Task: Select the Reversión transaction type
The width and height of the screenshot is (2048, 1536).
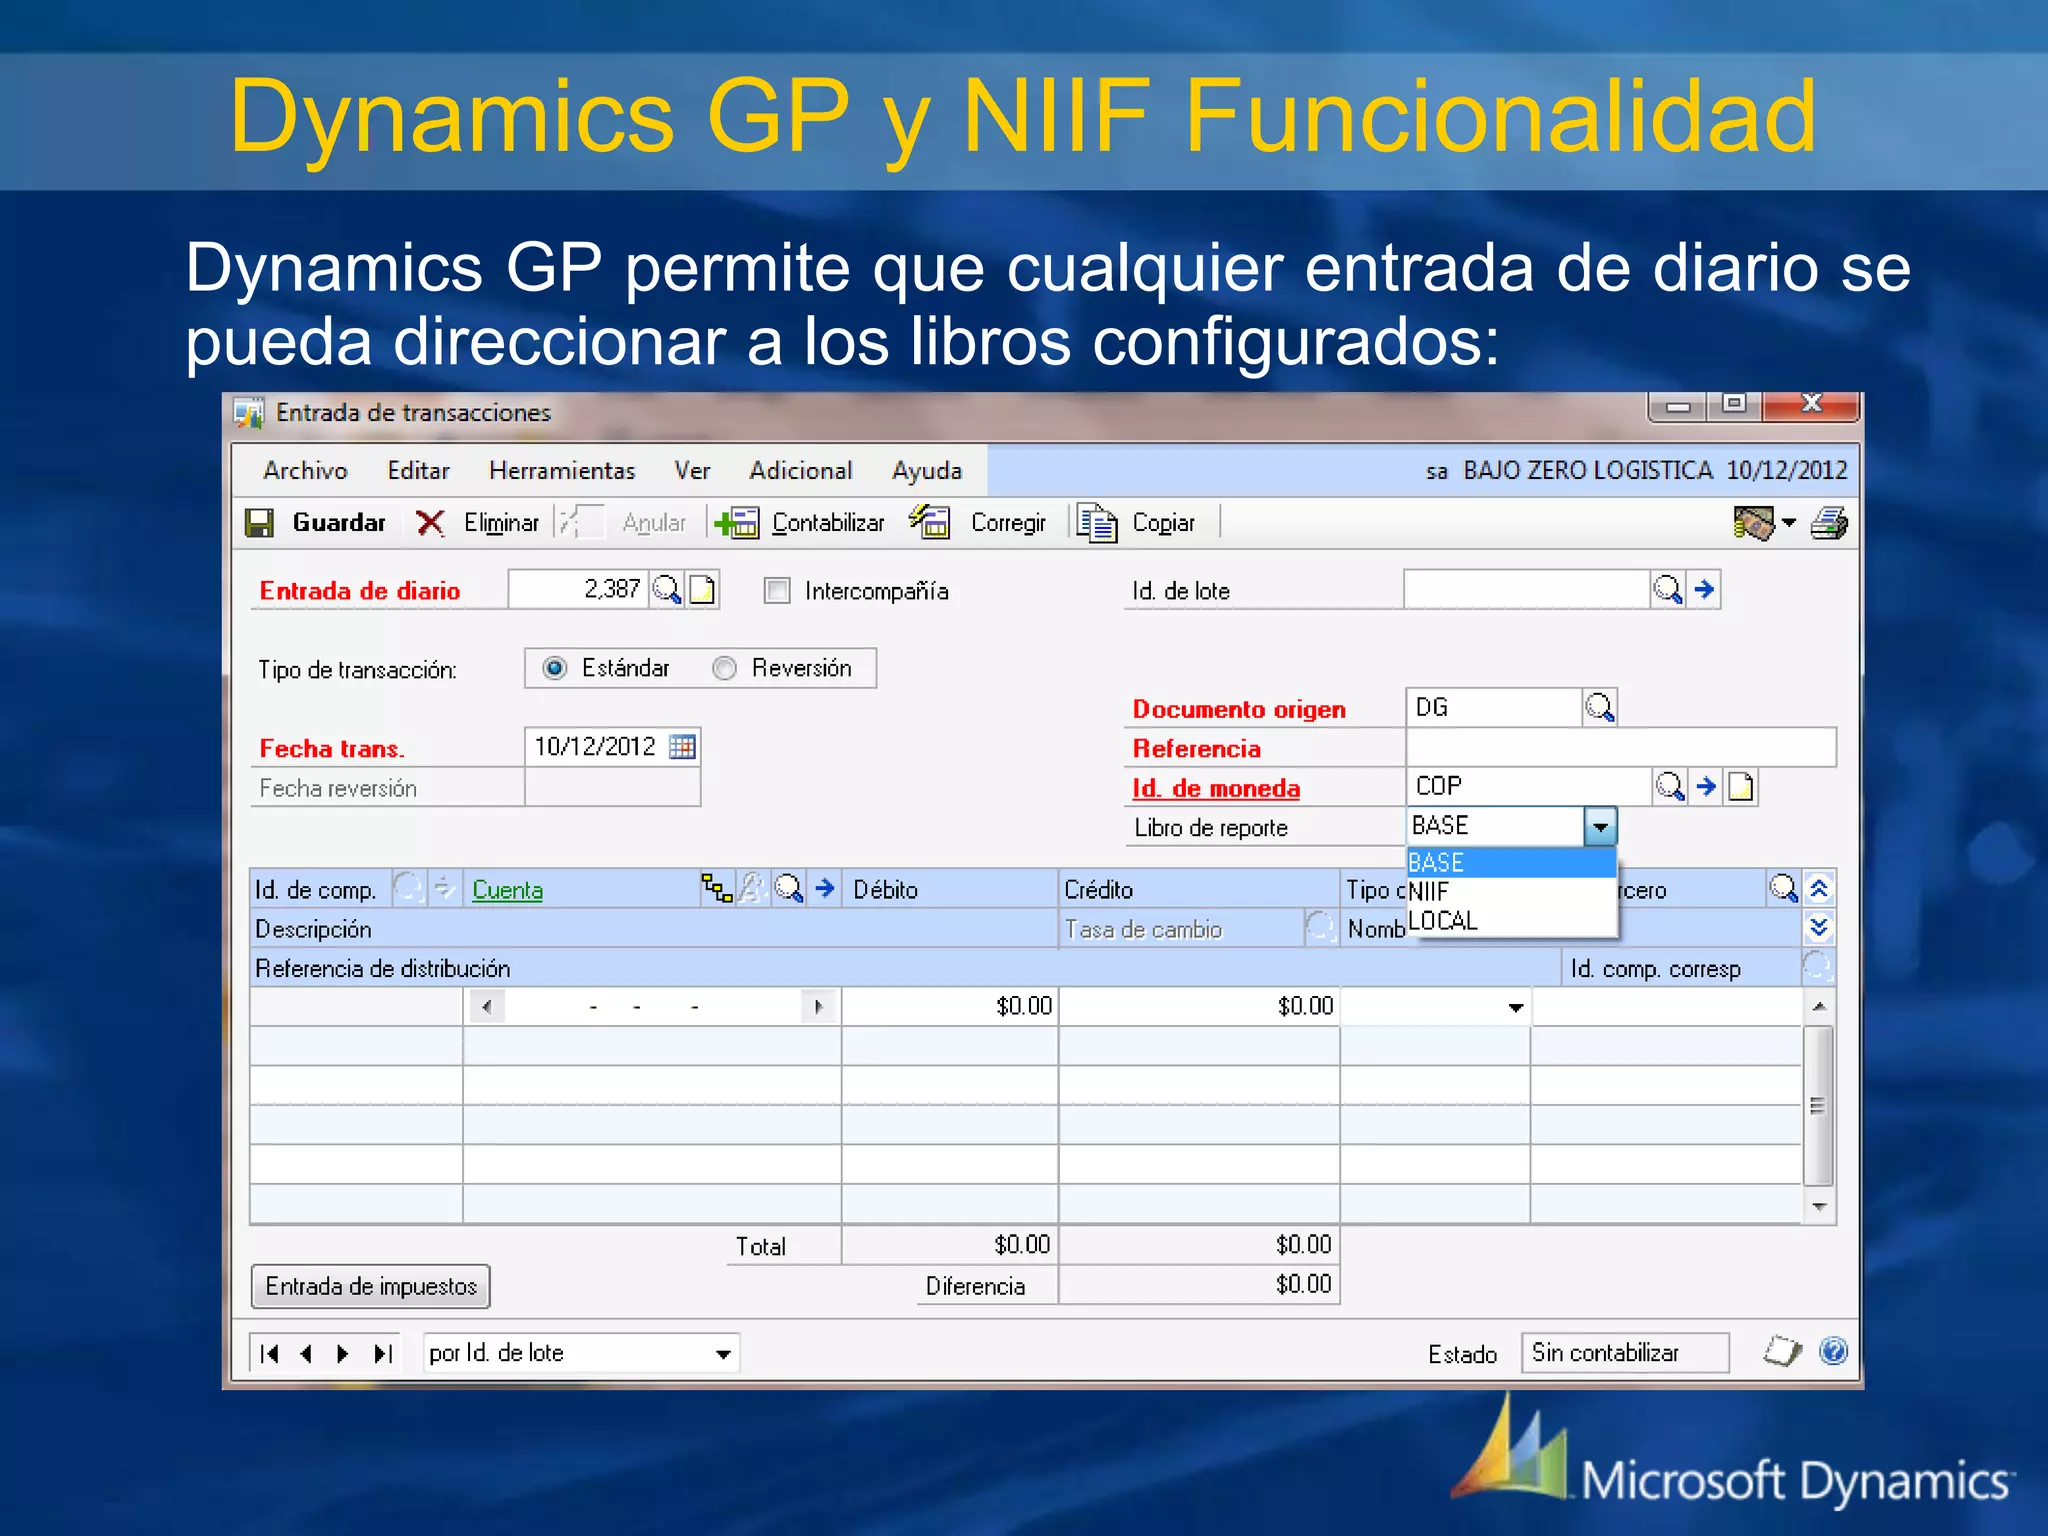Action: tap(724, 668)
